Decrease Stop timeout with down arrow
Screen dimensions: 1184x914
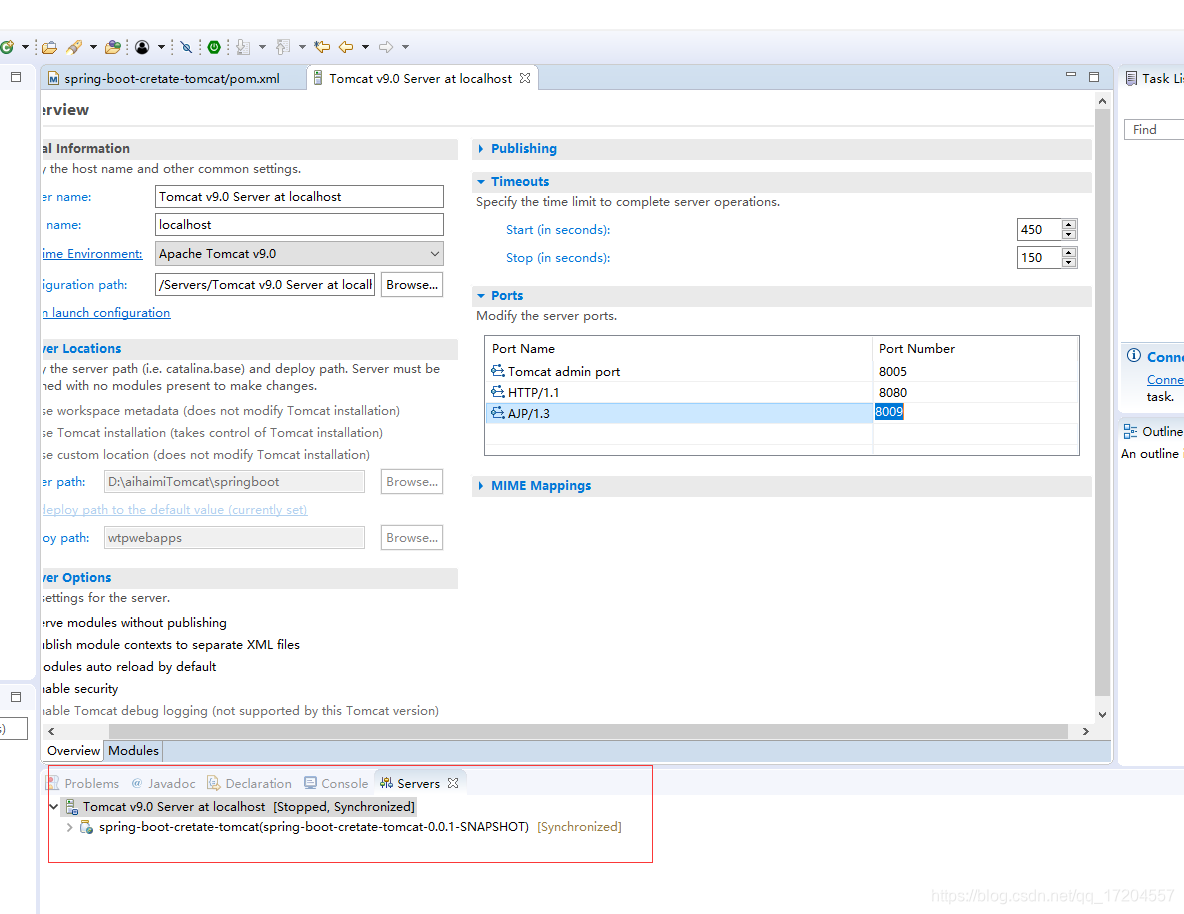click(1068, 262)
